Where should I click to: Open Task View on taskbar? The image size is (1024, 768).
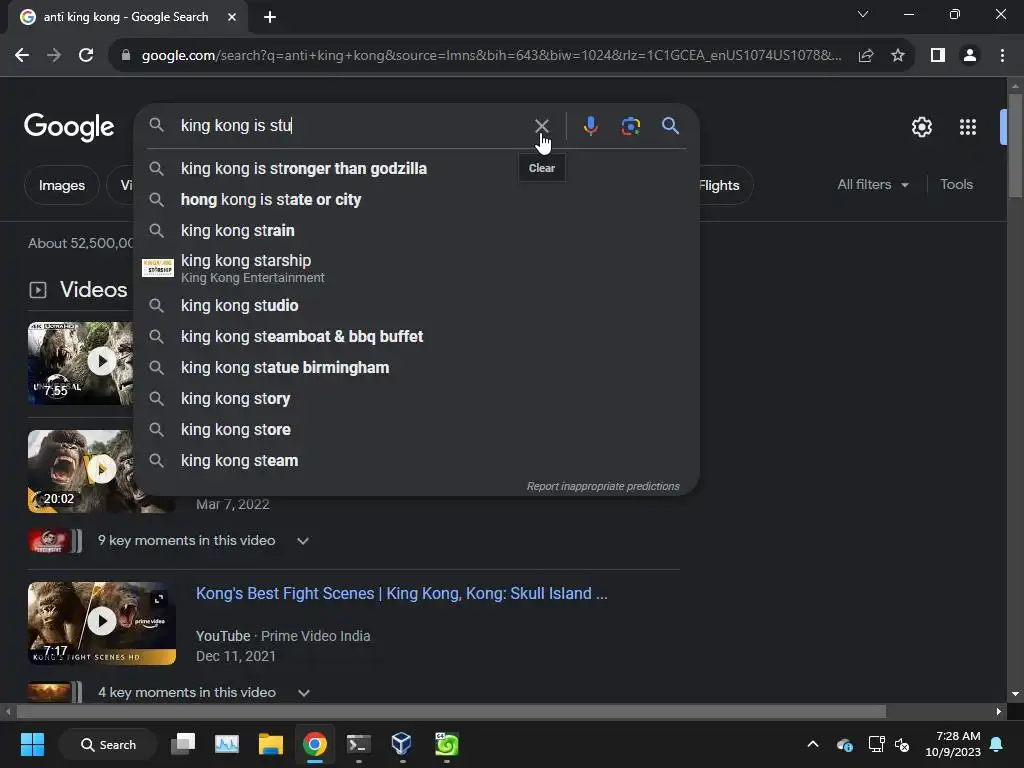(x=183, y=744)
